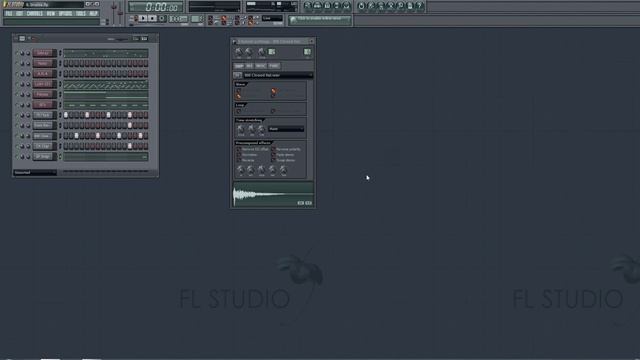The height and width of the screenshot is (360, 640).
Task: Toggle Pattern/Song mode switch beside Play
Action: (135, 18)
